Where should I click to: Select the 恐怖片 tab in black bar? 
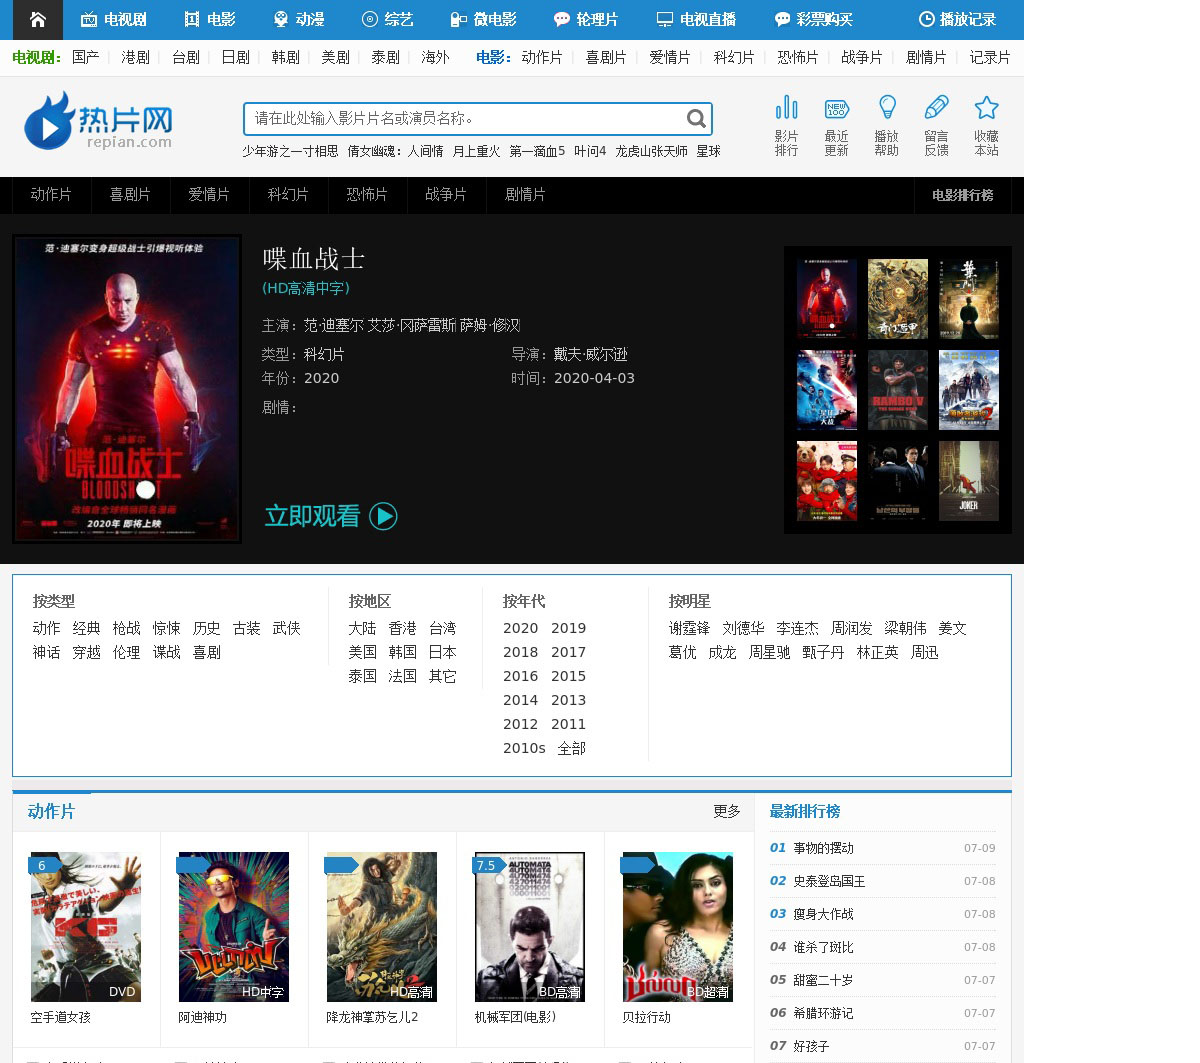click(367, 195)
